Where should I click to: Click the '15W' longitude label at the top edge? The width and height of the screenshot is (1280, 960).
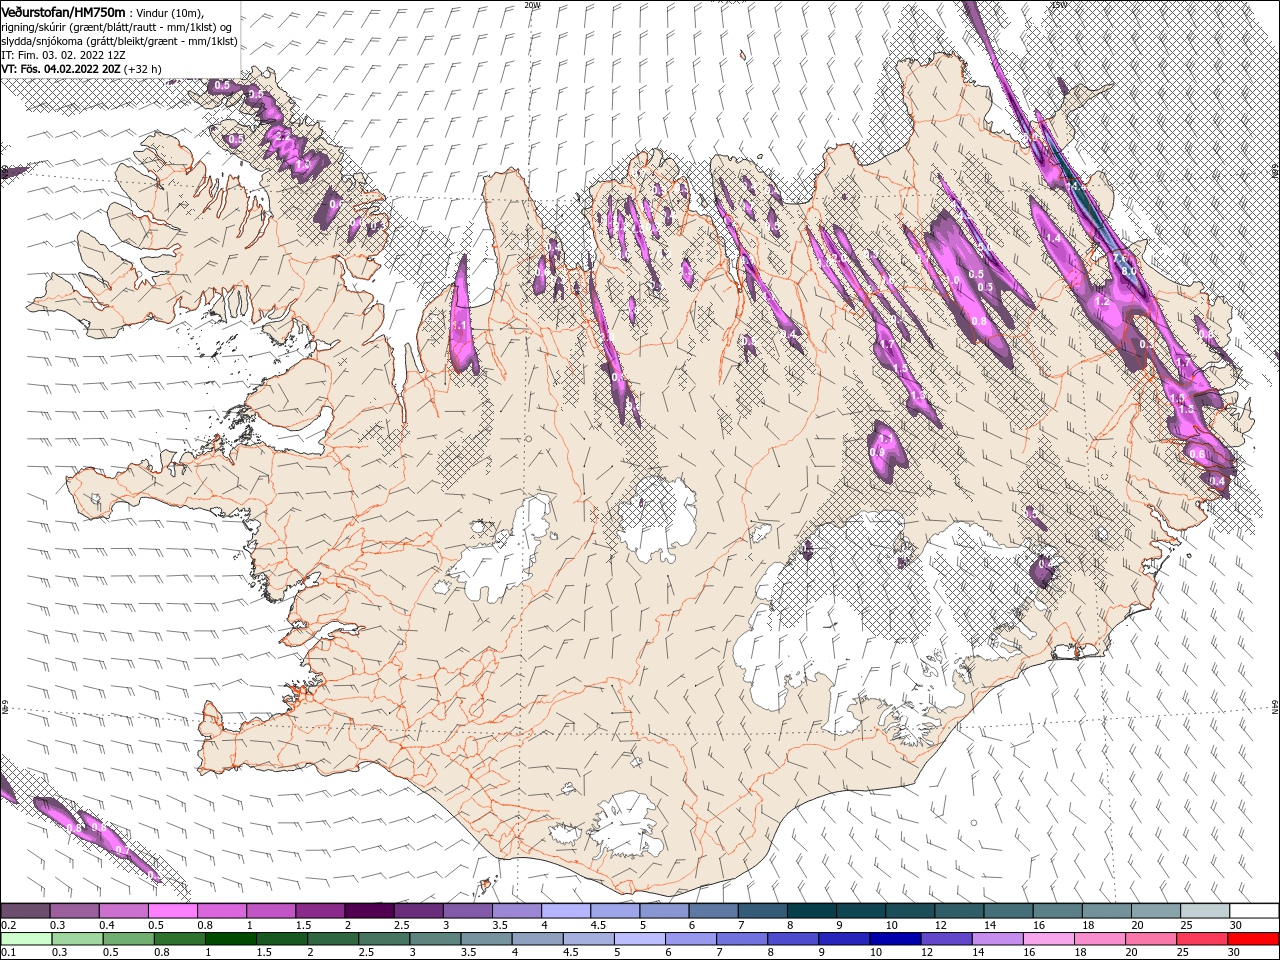click(1058, 5)
